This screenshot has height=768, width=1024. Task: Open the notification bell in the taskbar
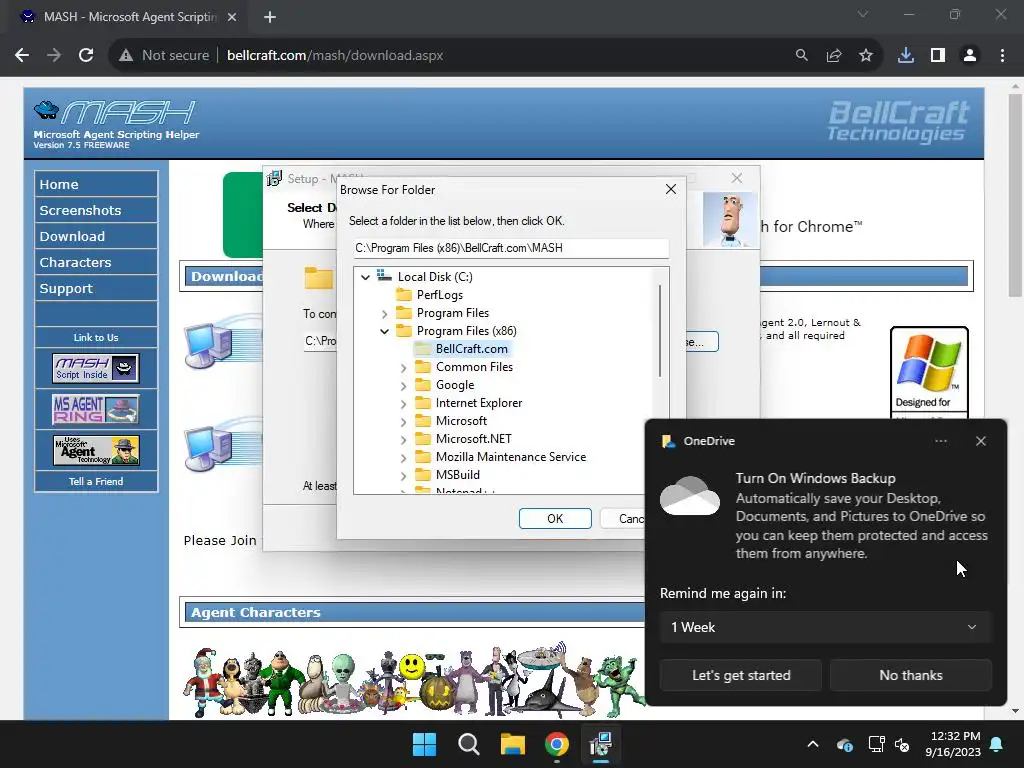[x=997, y=744]
